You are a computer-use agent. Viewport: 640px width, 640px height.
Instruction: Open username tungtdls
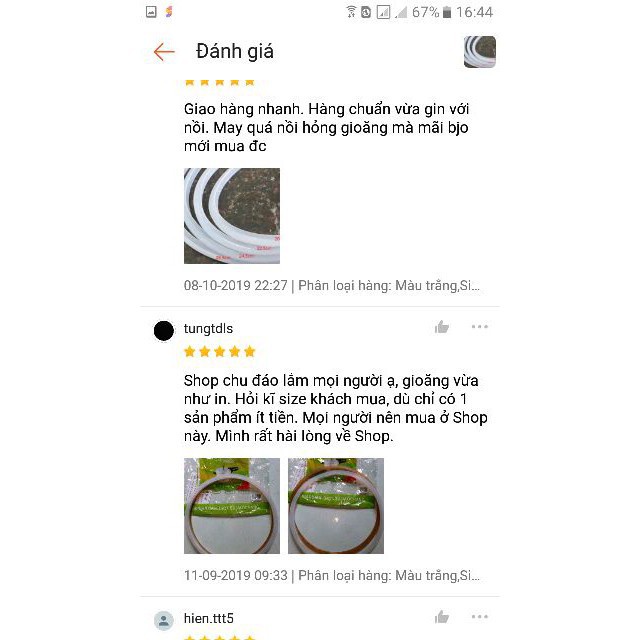click(208, 329)
